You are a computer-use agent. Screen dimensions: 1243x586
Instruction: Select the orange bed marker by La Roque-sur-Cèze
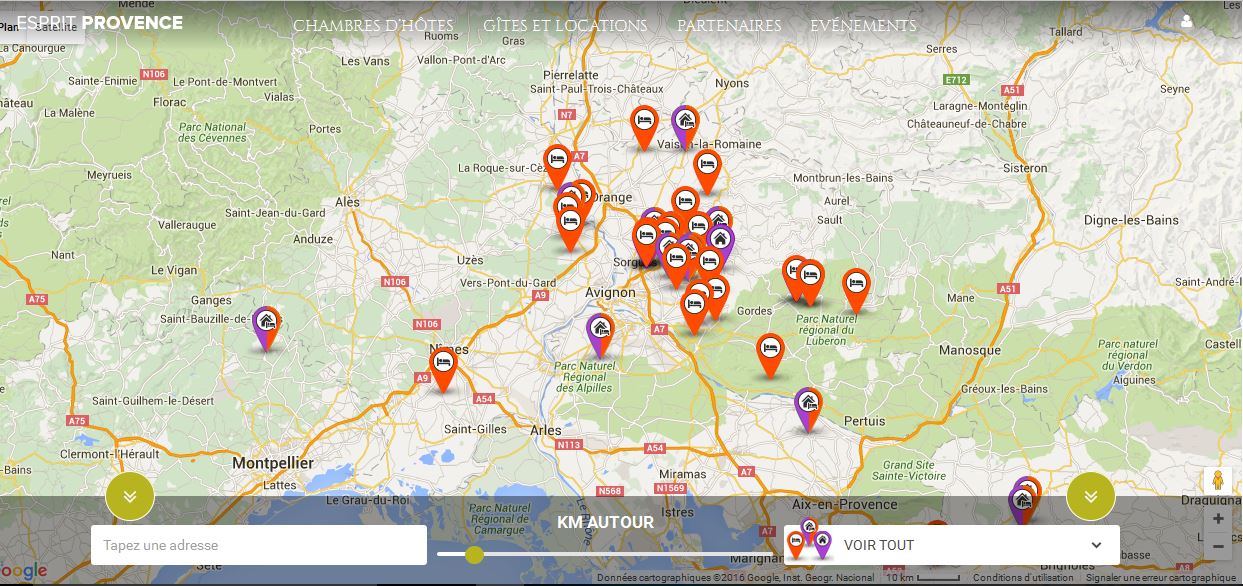click(x=557, y=166)
